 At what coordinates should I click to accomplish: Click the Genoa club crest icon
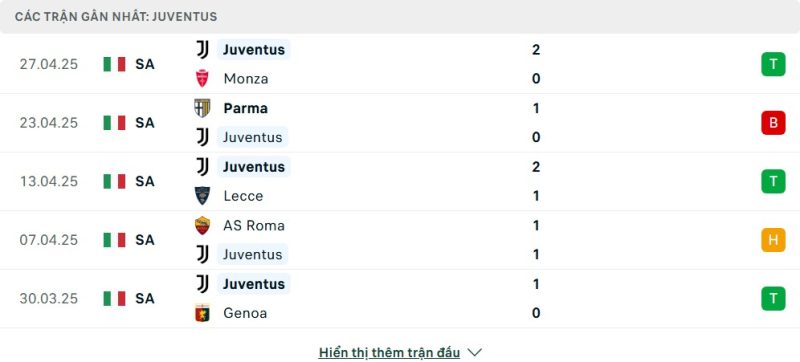203,313
